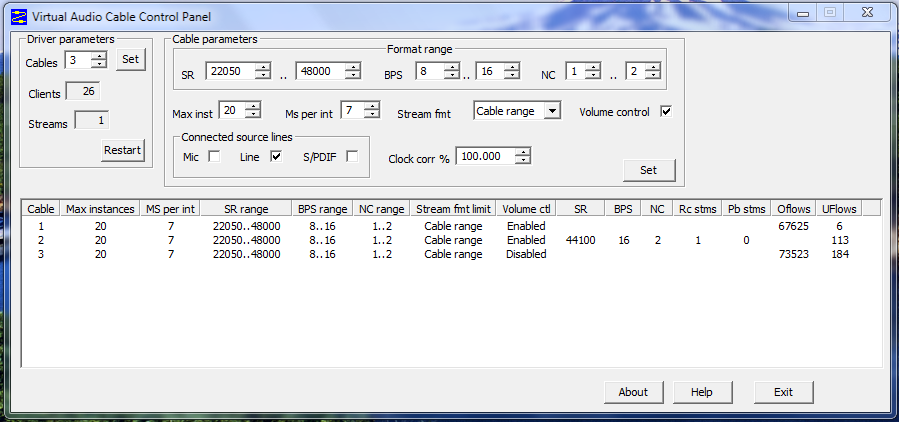Increase the Cables count stepper

click(x=100, y=56)
